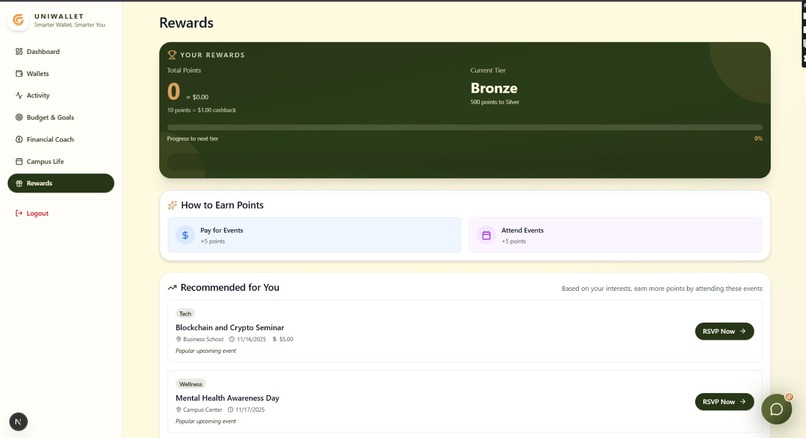Click the trophy icon beside Your Rewards
The image size is (806, 438).
[172, 54]
